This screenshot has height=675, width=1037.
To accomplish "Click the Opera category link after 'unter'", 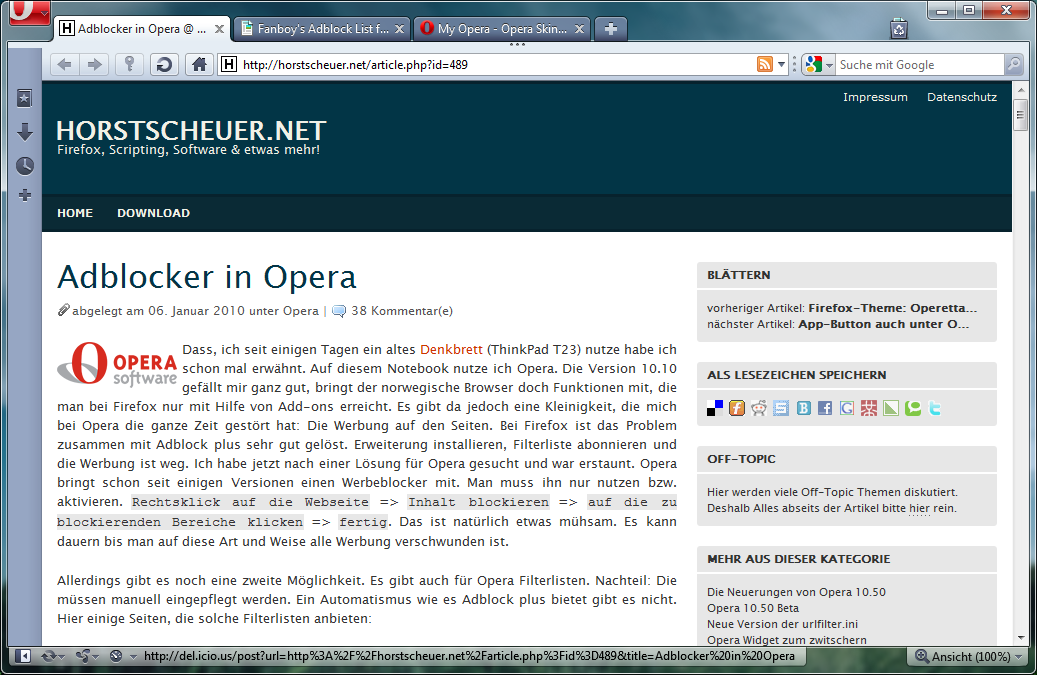I will (300, 311).
